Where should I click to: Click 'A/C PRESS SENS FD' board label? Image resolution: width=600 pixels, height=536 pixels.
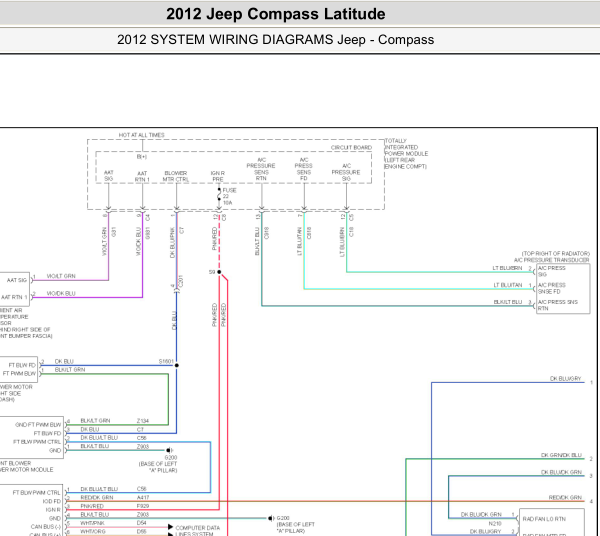pyautogui.click(x=303, y=169)
